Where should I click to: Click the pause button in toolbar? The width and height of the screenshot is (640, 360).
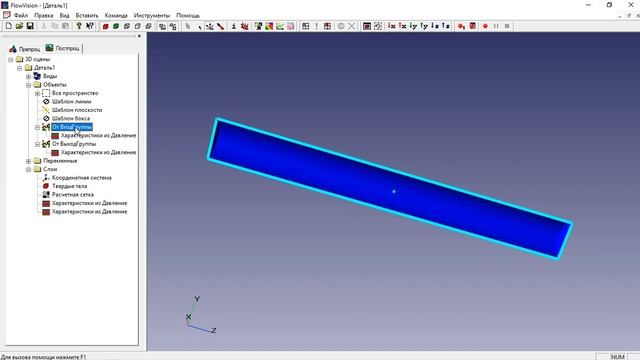(x=496, y=26)
